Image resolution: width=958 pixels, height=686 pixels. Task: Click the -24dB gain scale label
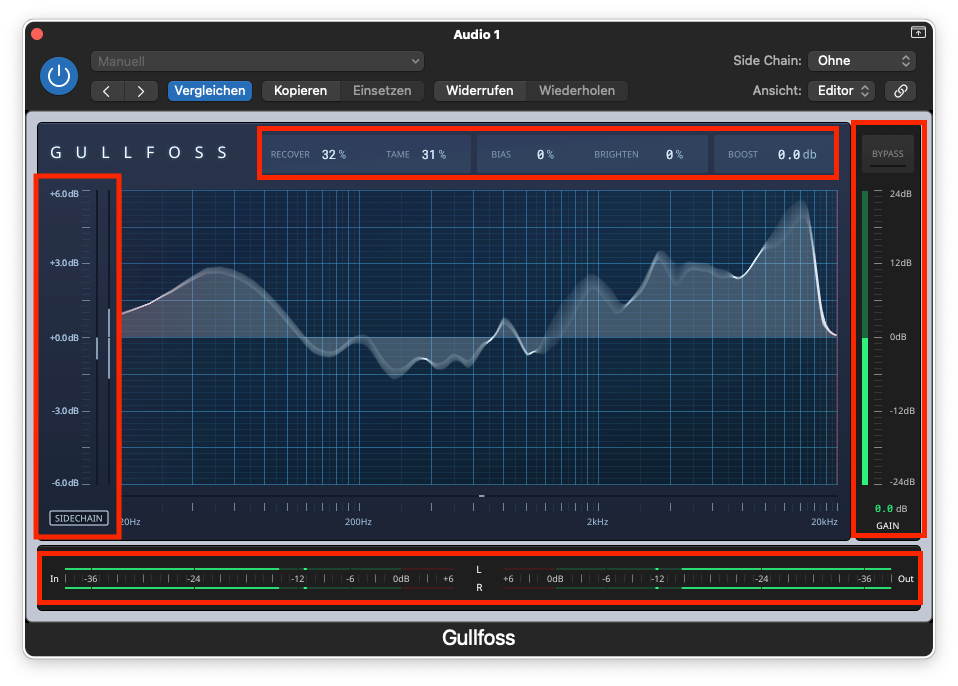[x=902, y=481]
